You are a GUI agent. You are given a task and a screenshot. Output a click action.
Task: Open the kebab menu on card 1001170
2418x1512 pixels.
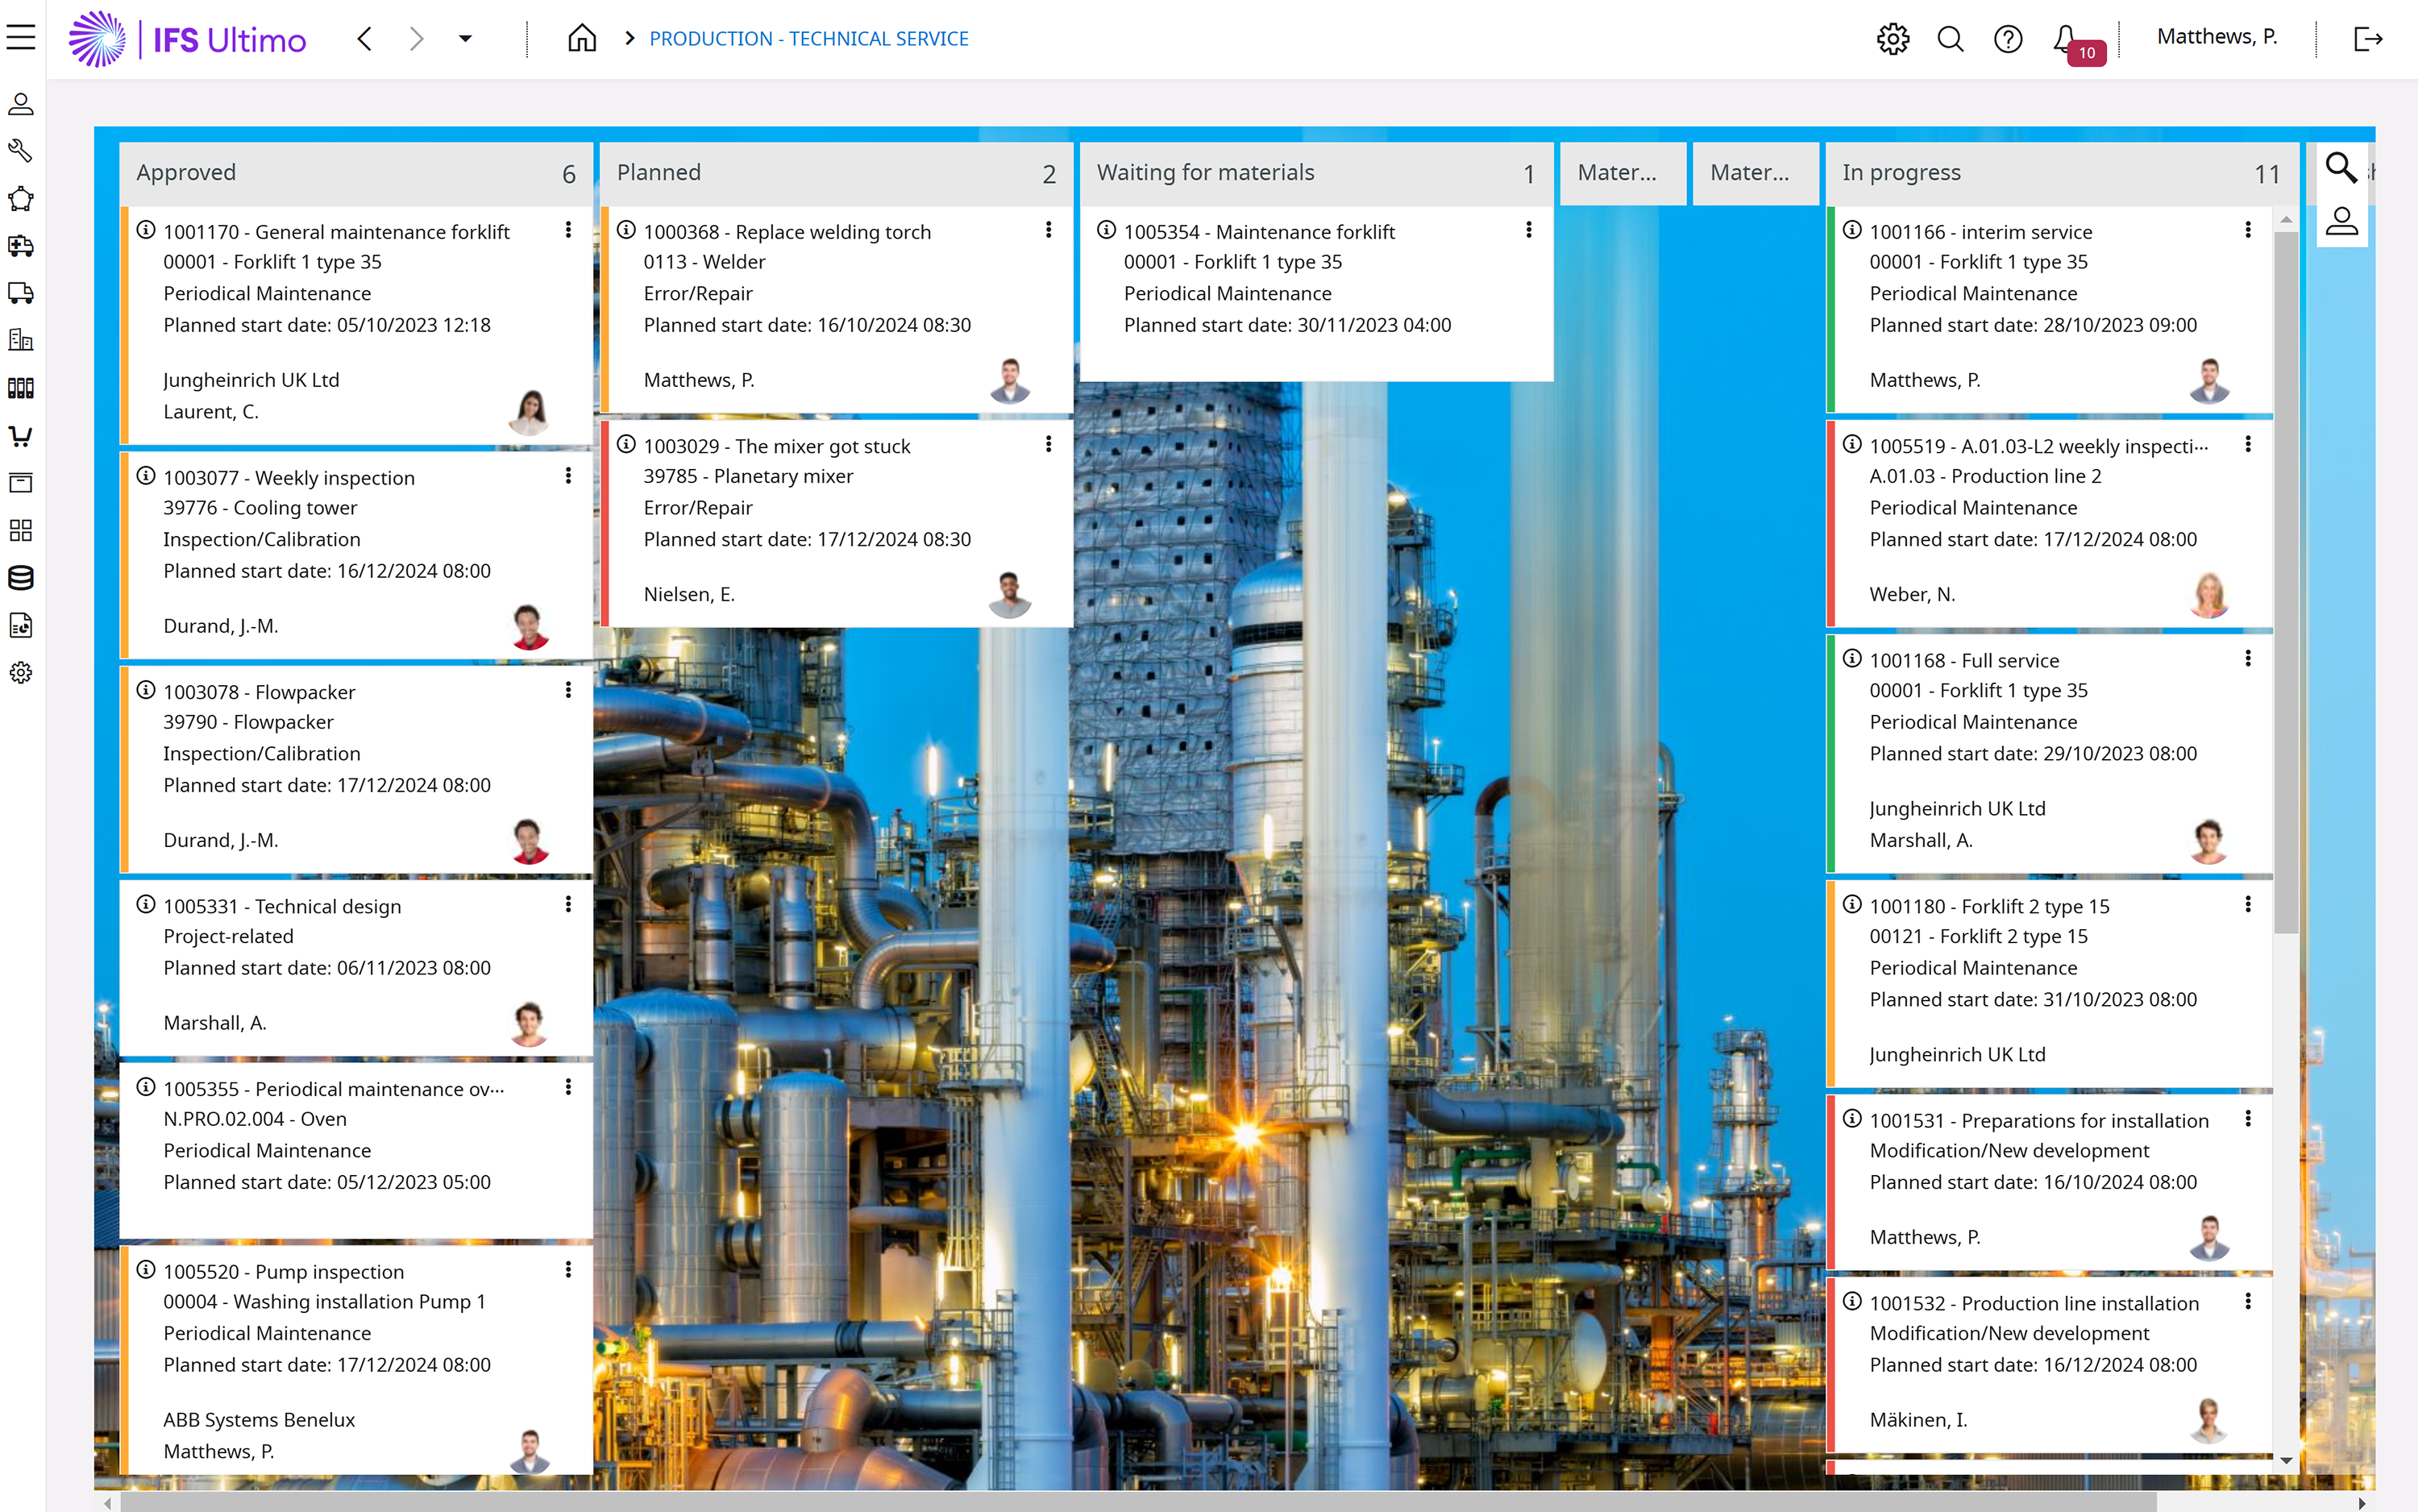pos(568,229)
